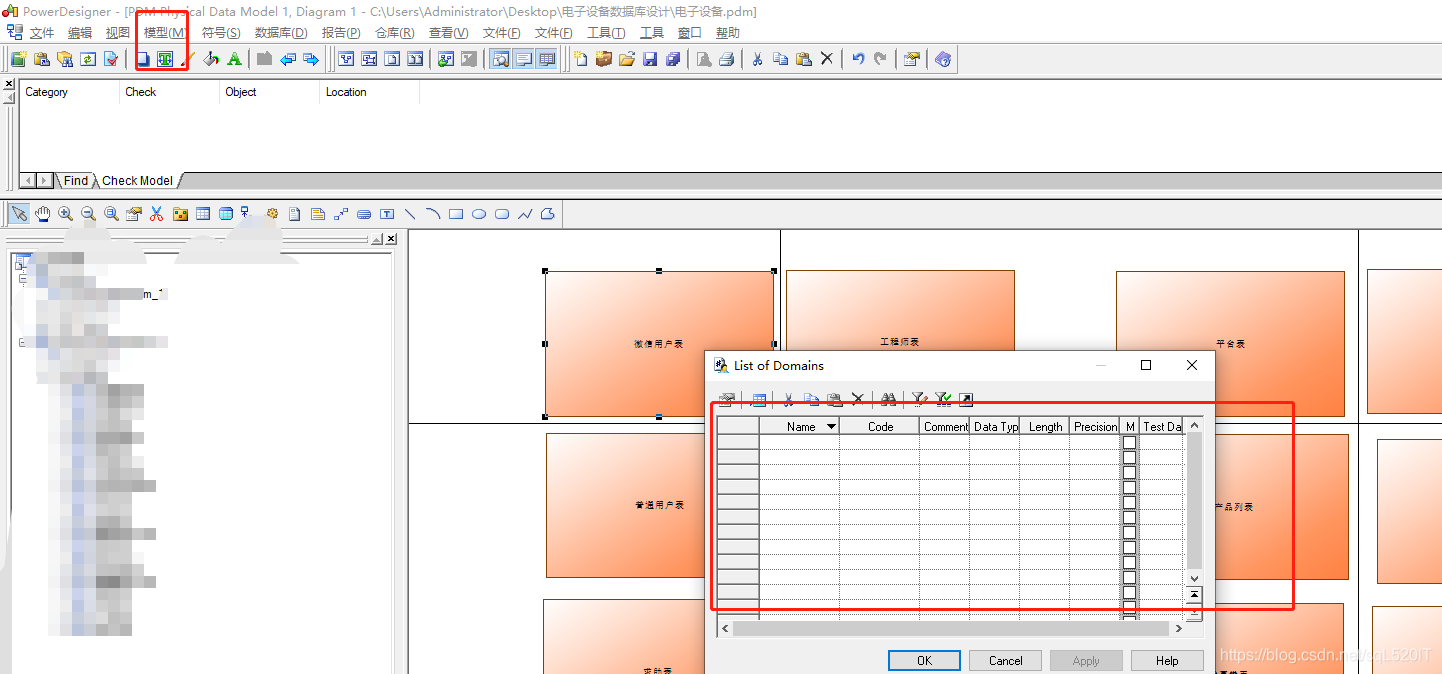Click the domains list vertical scroll up arrow
The image size is (1442, 674).
[x=1193, y=425]
